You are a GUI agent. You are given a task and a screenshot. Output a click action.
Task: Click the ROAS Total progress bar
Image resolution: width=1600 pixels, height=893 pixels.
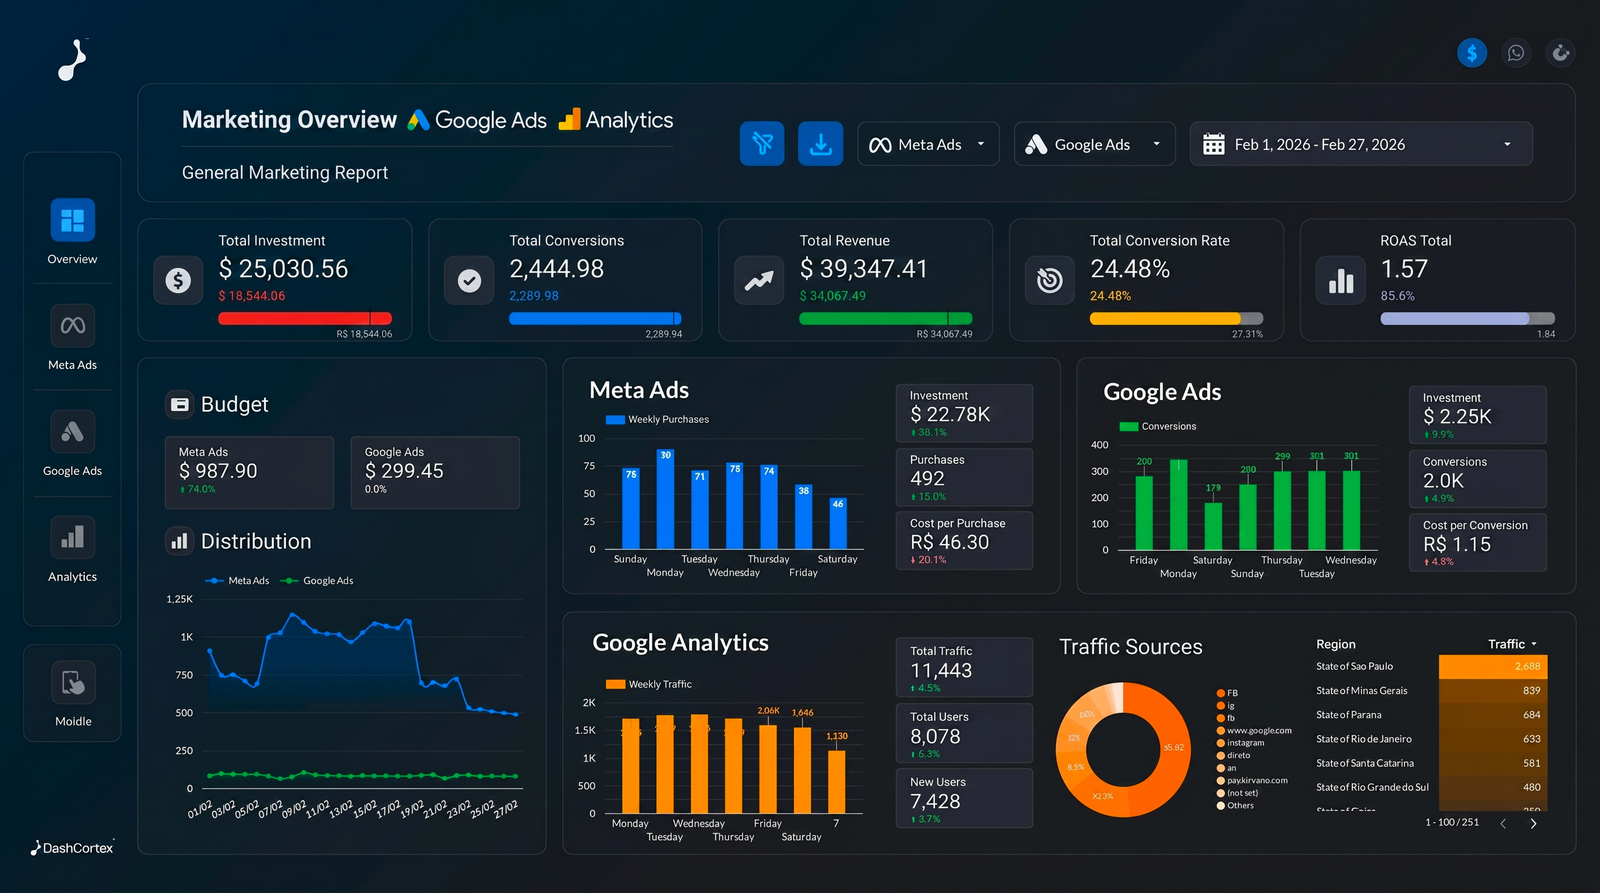[x=1468, y=319]
